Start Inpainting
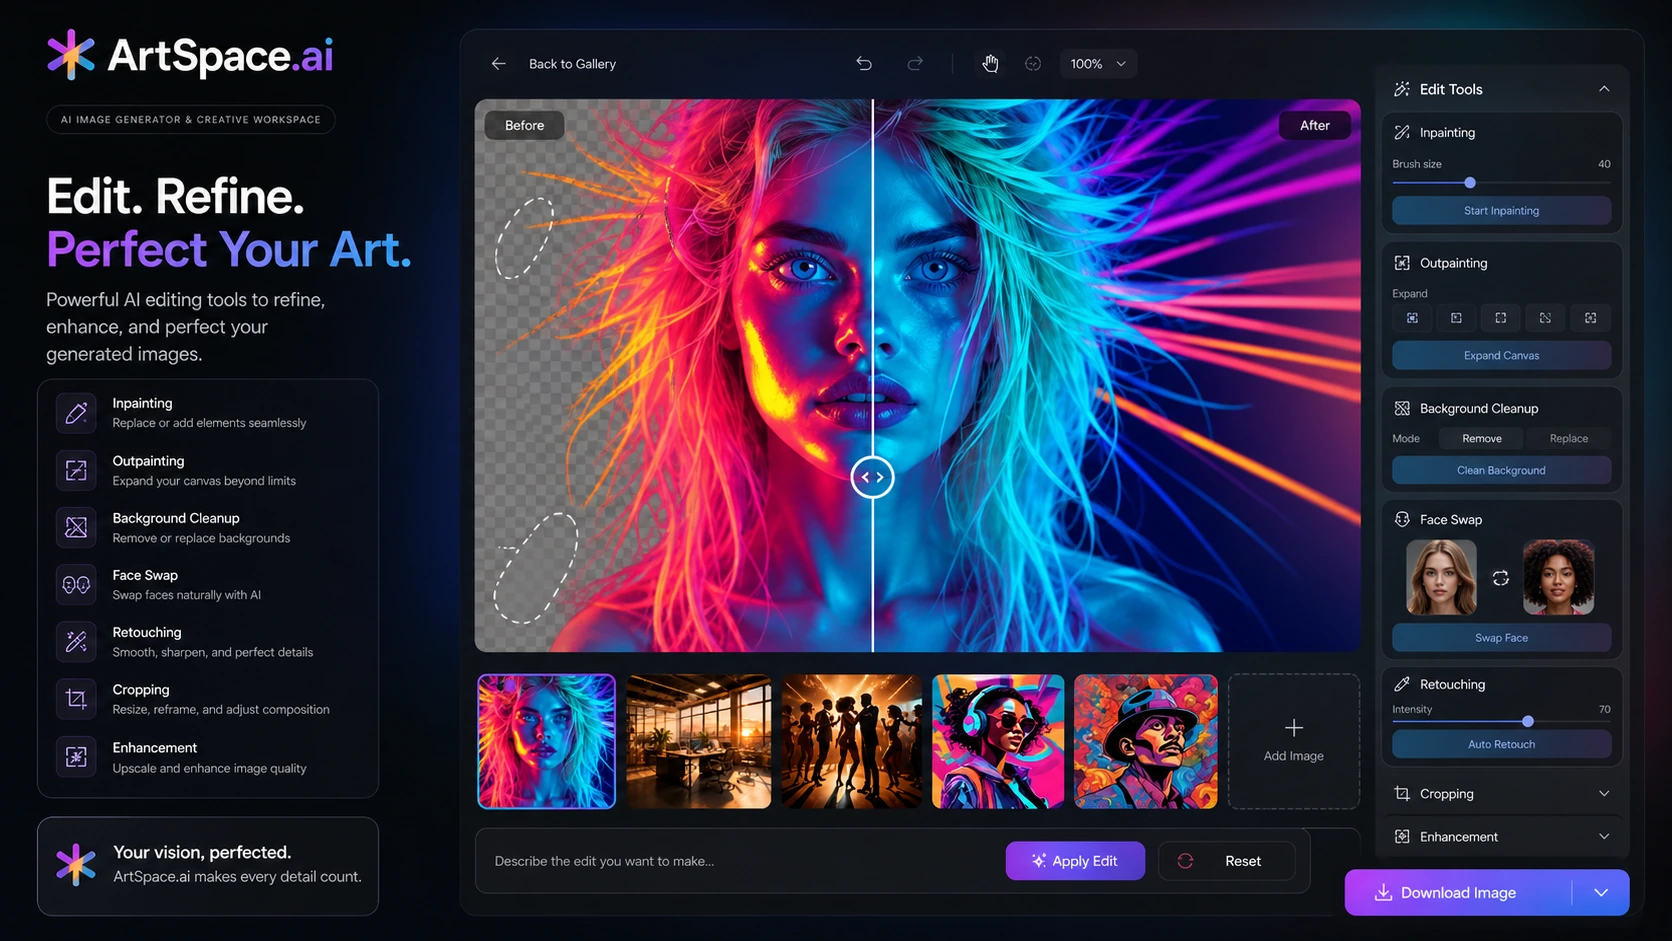Image resolution: width=1672 pixels, height=941 pixels. [x=1501, y=211]
